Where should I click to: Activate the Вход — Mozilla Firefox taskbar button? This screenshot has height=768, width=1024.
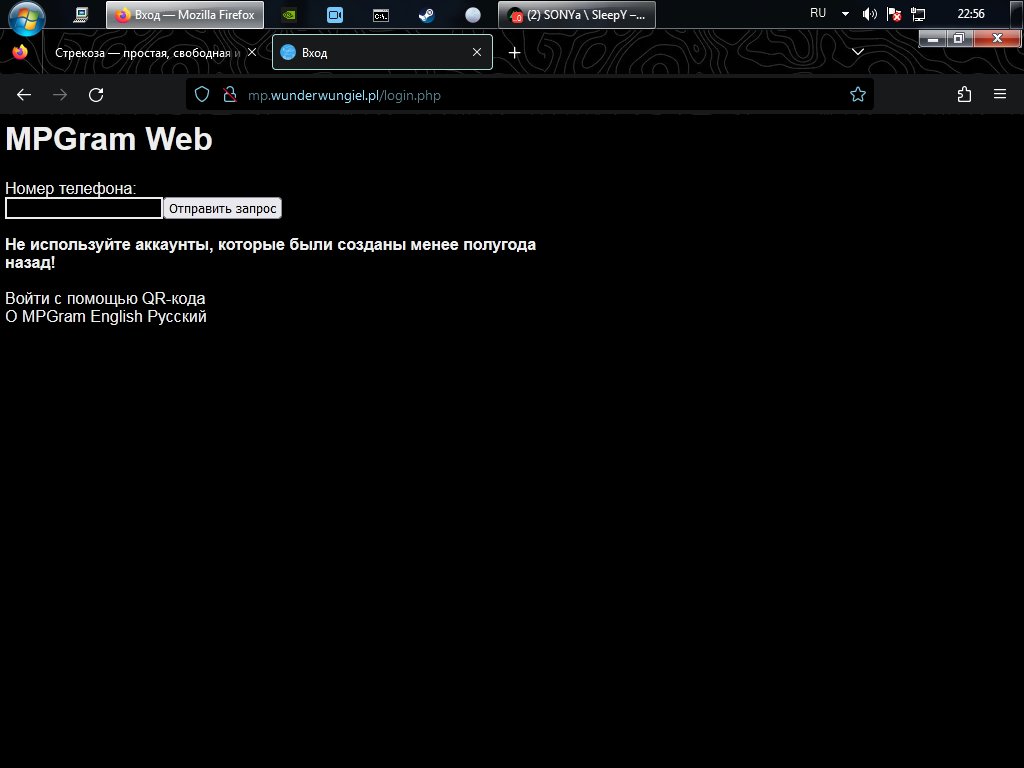(185, 15)
